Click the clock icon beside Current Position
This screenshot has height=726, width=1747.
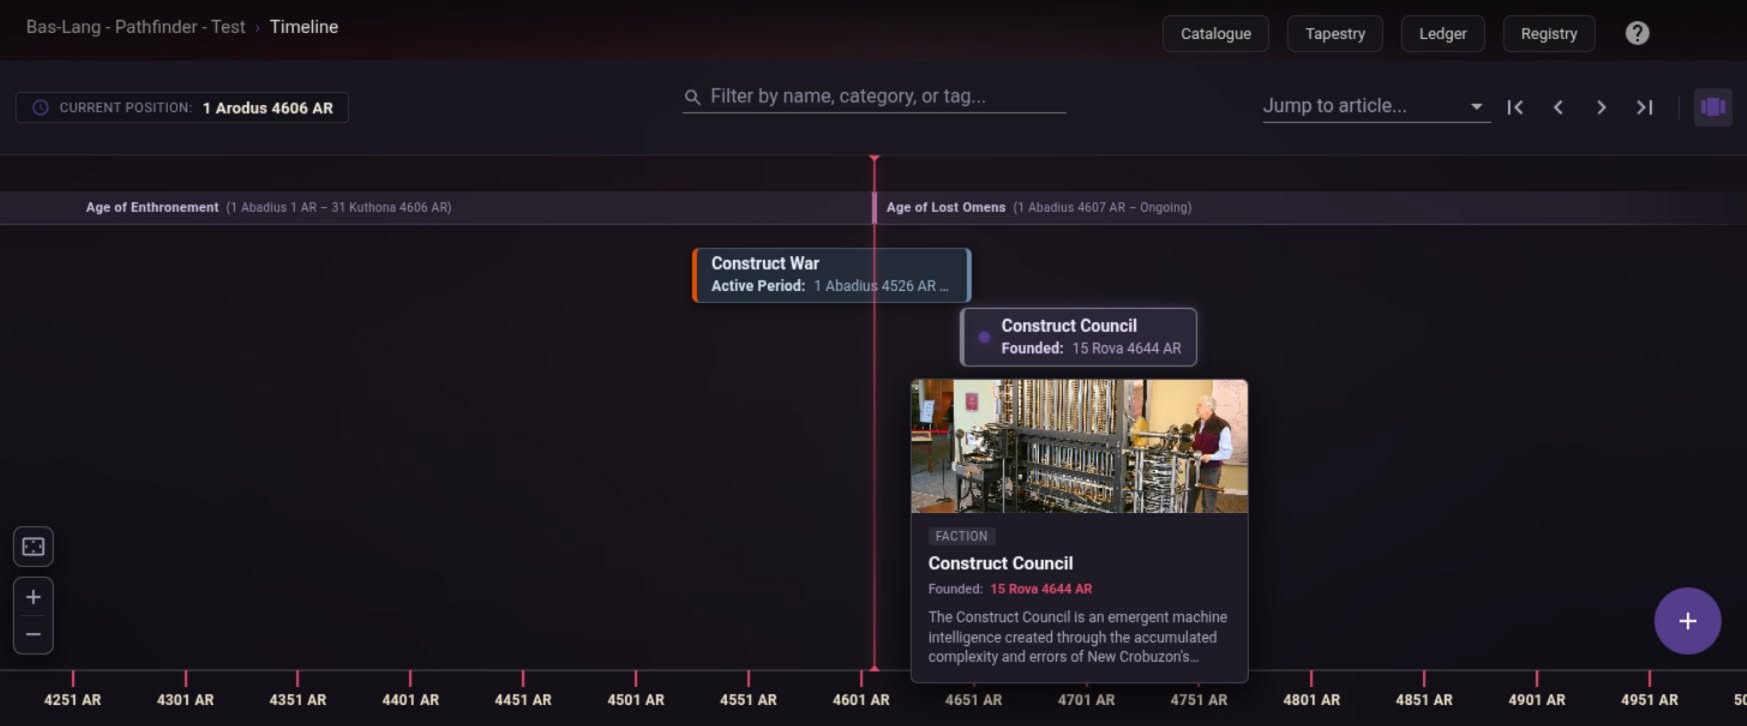40,107
